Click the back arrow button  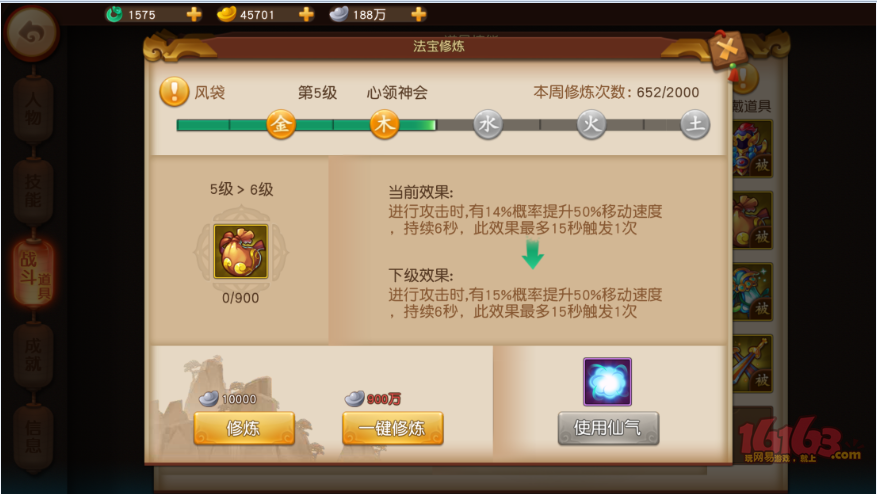click(31, 34)
